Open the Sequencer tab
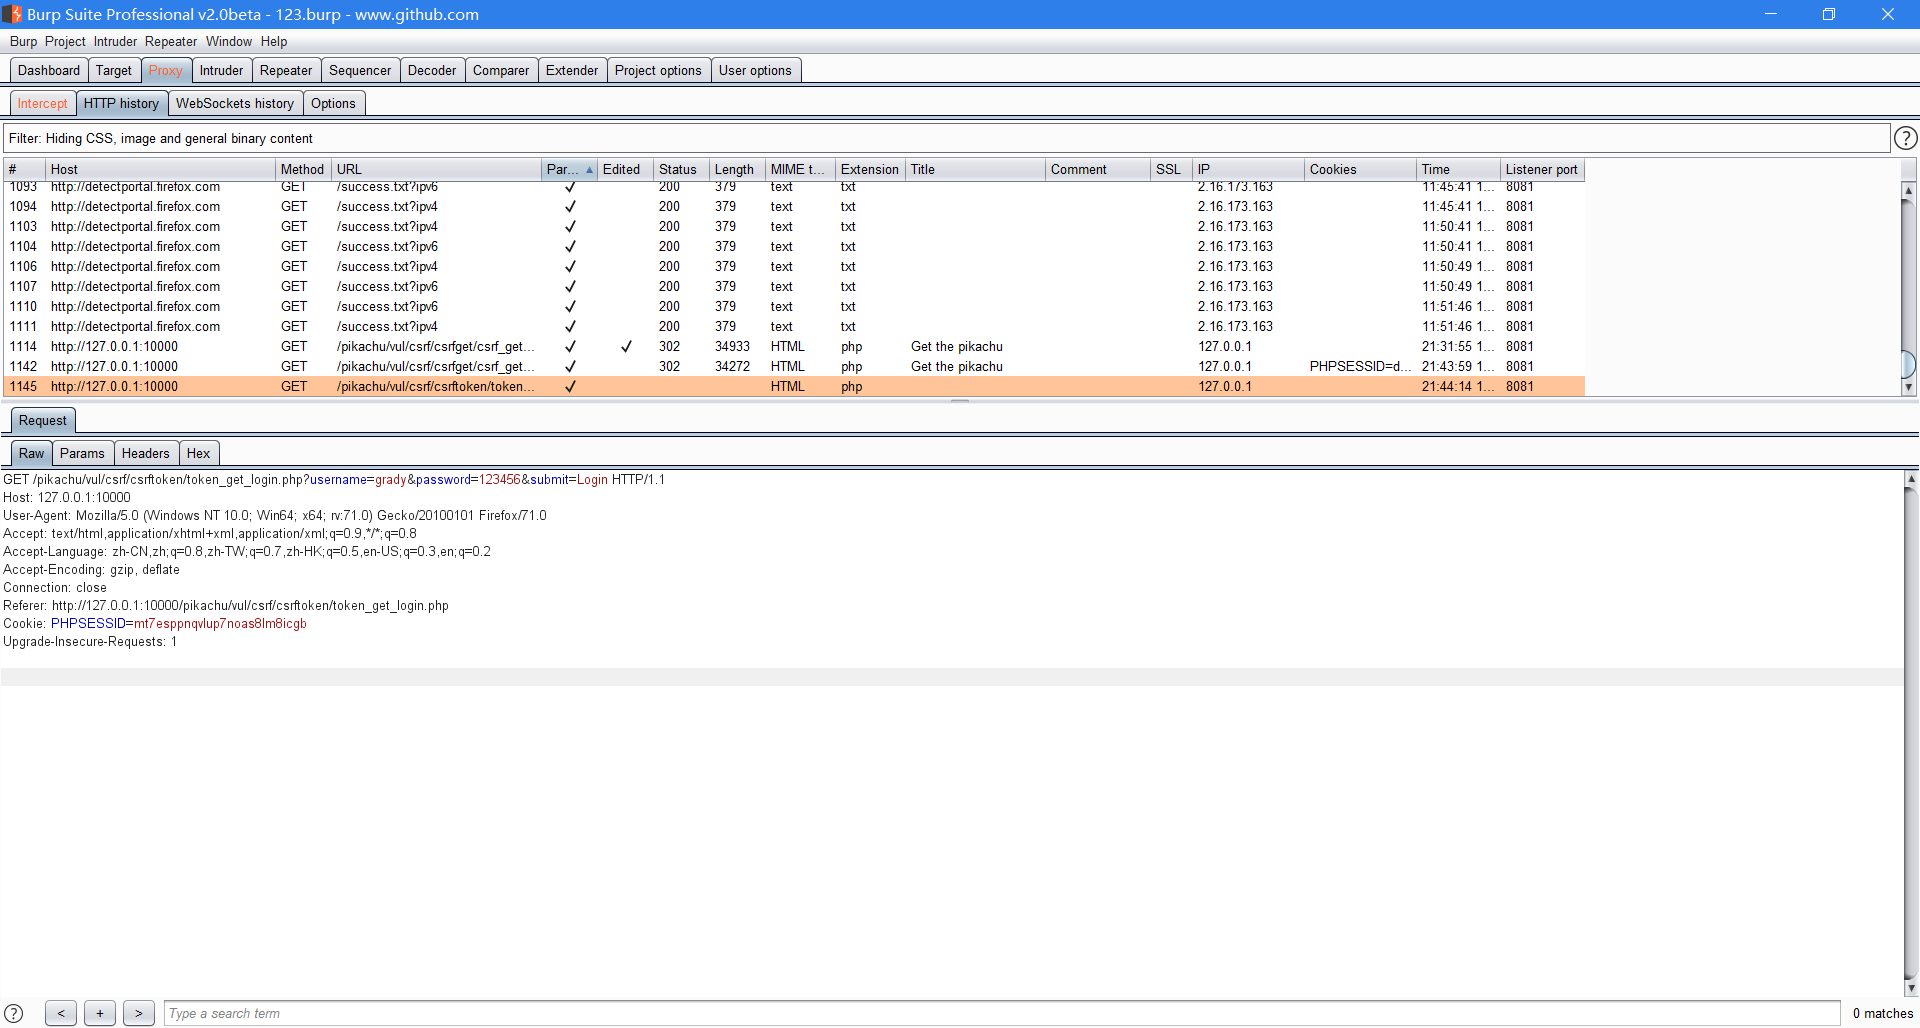This screenshot has width=1920, height=1028. pyautogui.click(x=360, y=70)
